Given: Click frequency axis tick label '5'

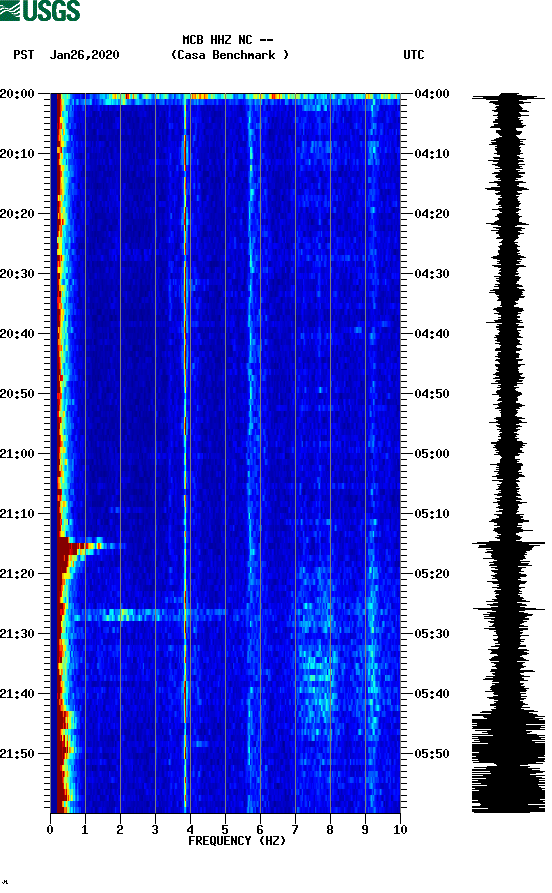Looking at the screenshot, I should pyautogui.click(x=225, y=830).
